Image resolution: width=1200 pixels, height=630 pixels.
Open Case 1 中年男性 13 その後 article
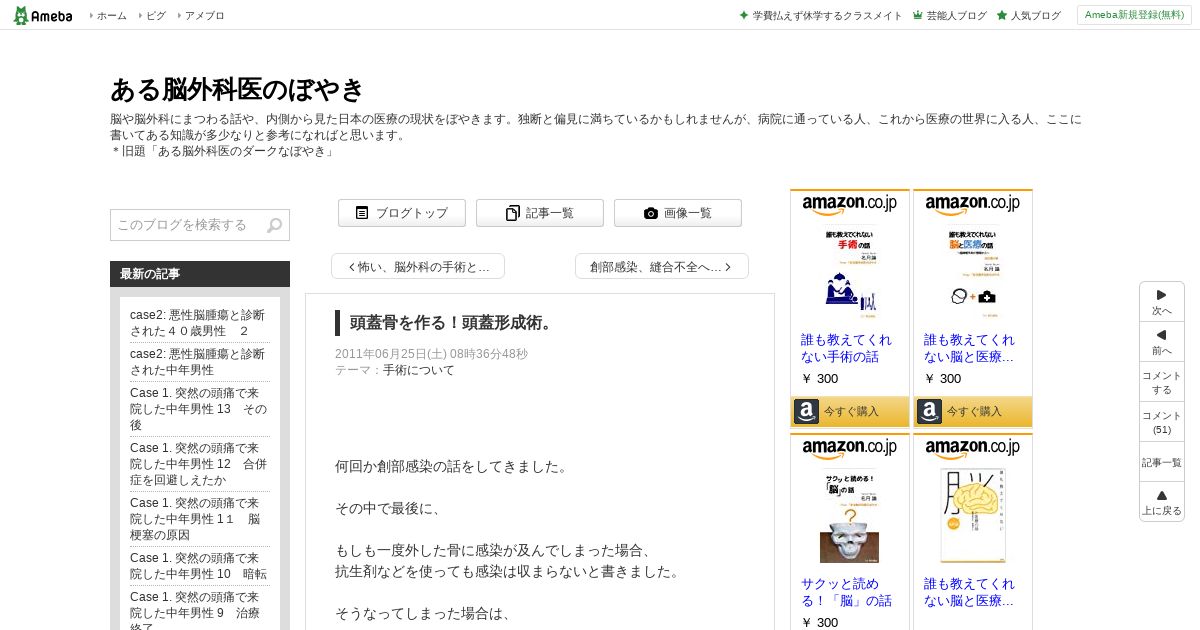pyautogui.click(x=198, y=409)
